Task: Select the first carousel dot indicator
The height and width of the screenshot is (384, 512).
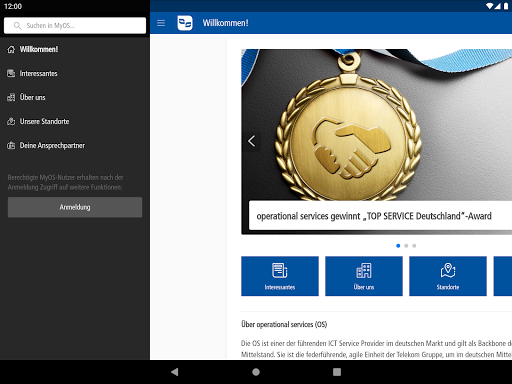Action: (x=398, y=246)
